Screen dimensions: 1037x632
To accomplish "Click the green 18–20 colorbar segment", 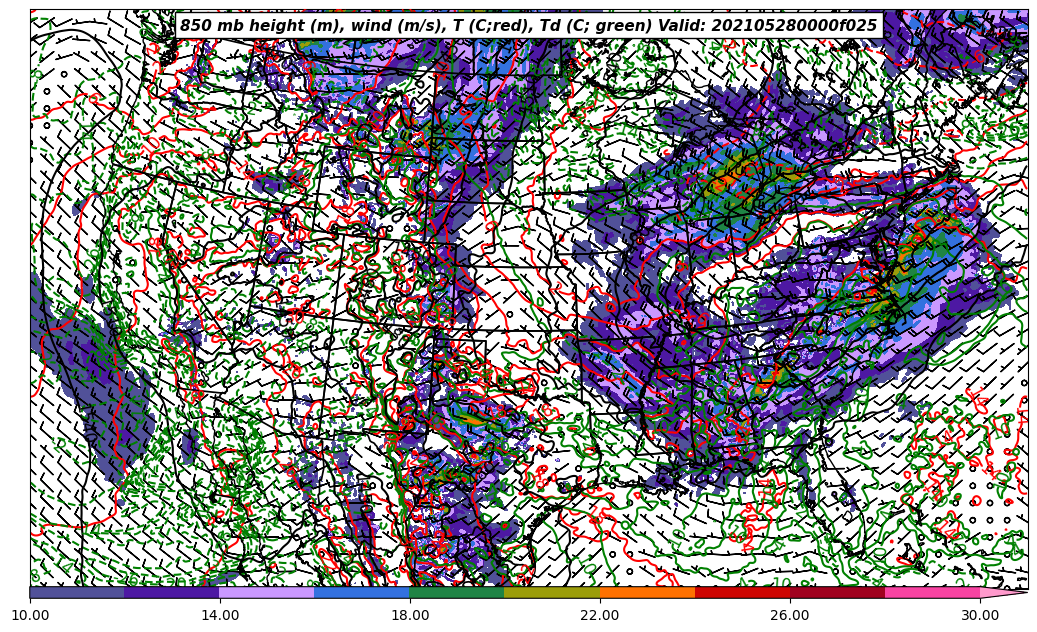I will tap(457, 592).
